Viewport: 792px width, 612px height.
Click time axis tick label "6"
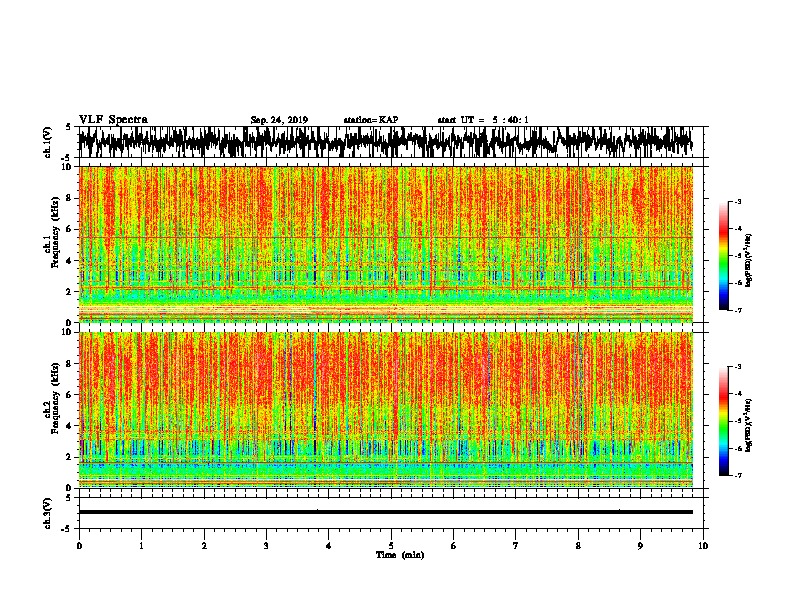coord(454,546)
